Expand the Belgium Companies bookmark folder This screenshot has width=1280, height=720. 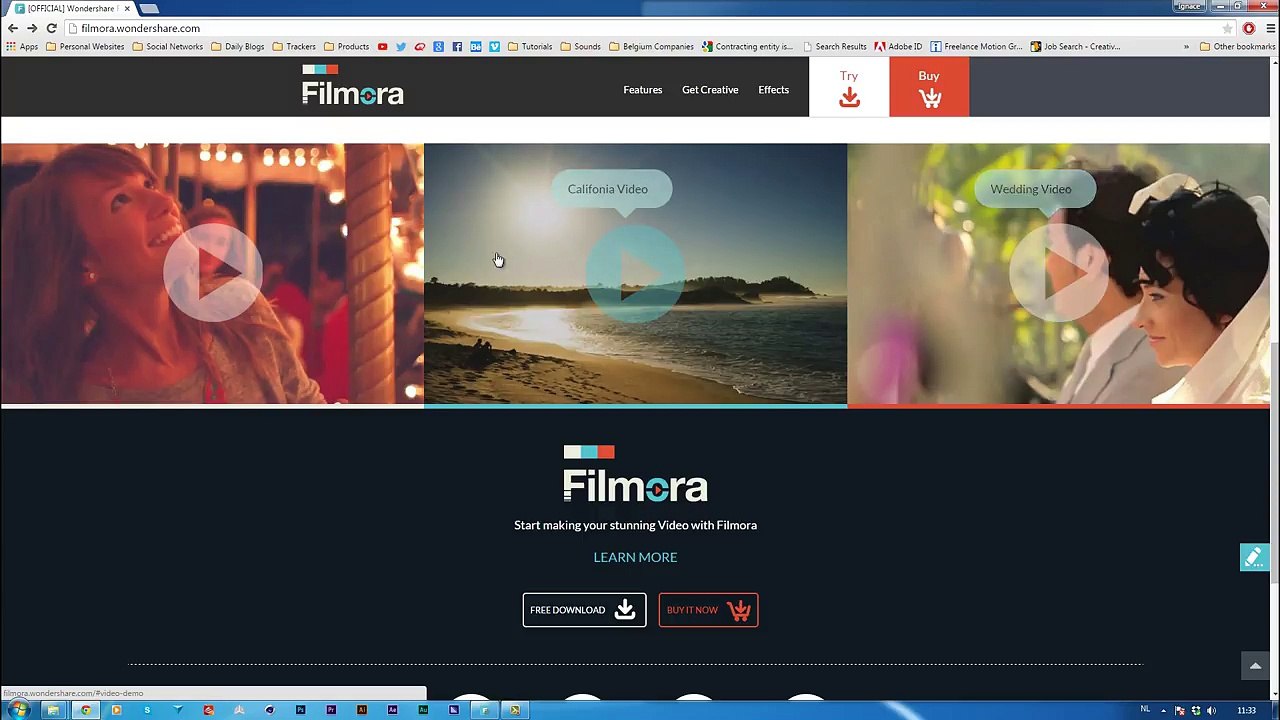click(651, 46)
